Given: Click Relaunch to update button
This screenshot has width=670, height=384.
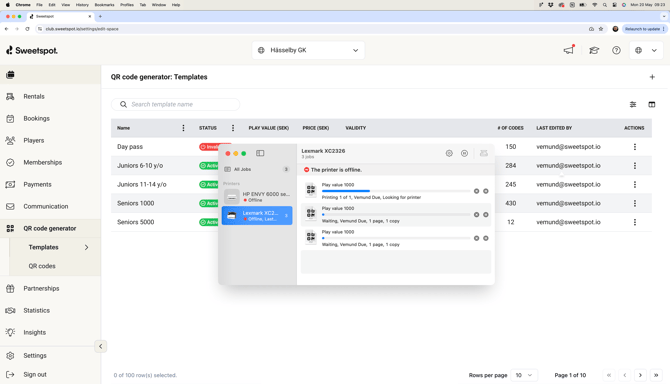Looking at the screenshot, I should 644,29.
